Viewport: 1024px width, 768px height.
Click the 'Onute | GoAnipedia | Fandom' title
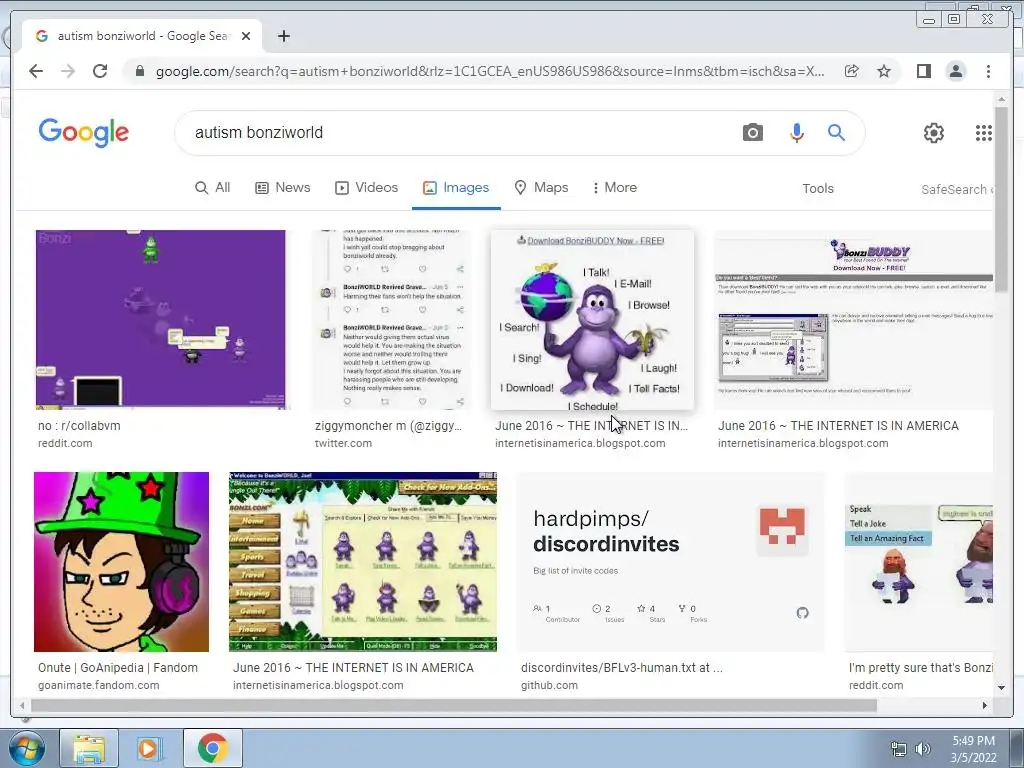pyautogui.click(x=118, y=668)
